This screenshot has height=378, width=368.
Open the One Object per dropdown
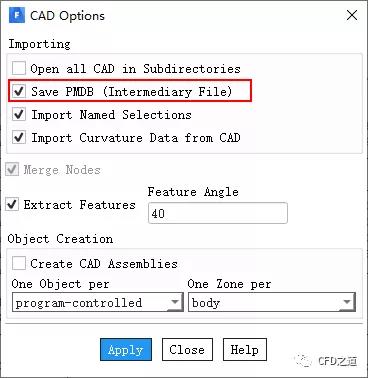[98, 302]
